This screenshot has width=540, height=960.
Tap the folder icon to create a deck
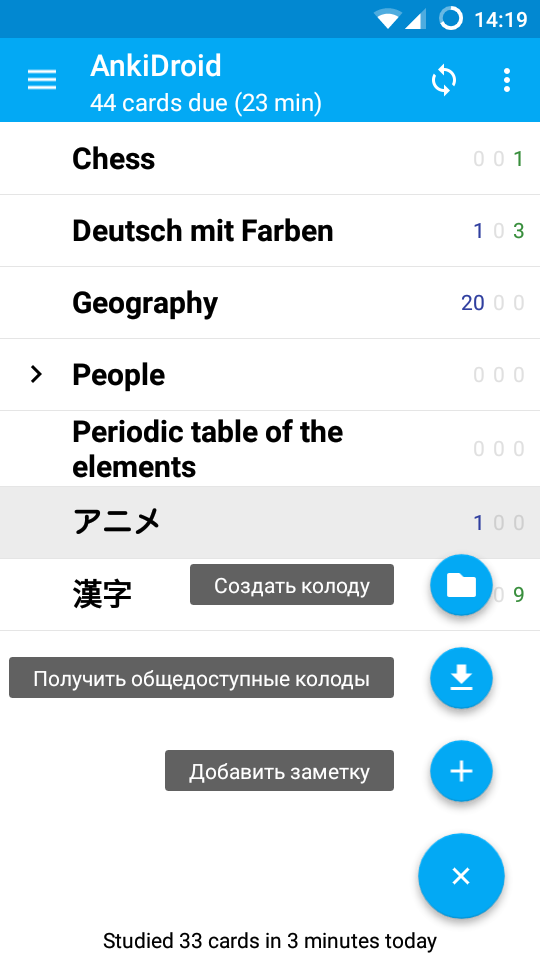461,585
